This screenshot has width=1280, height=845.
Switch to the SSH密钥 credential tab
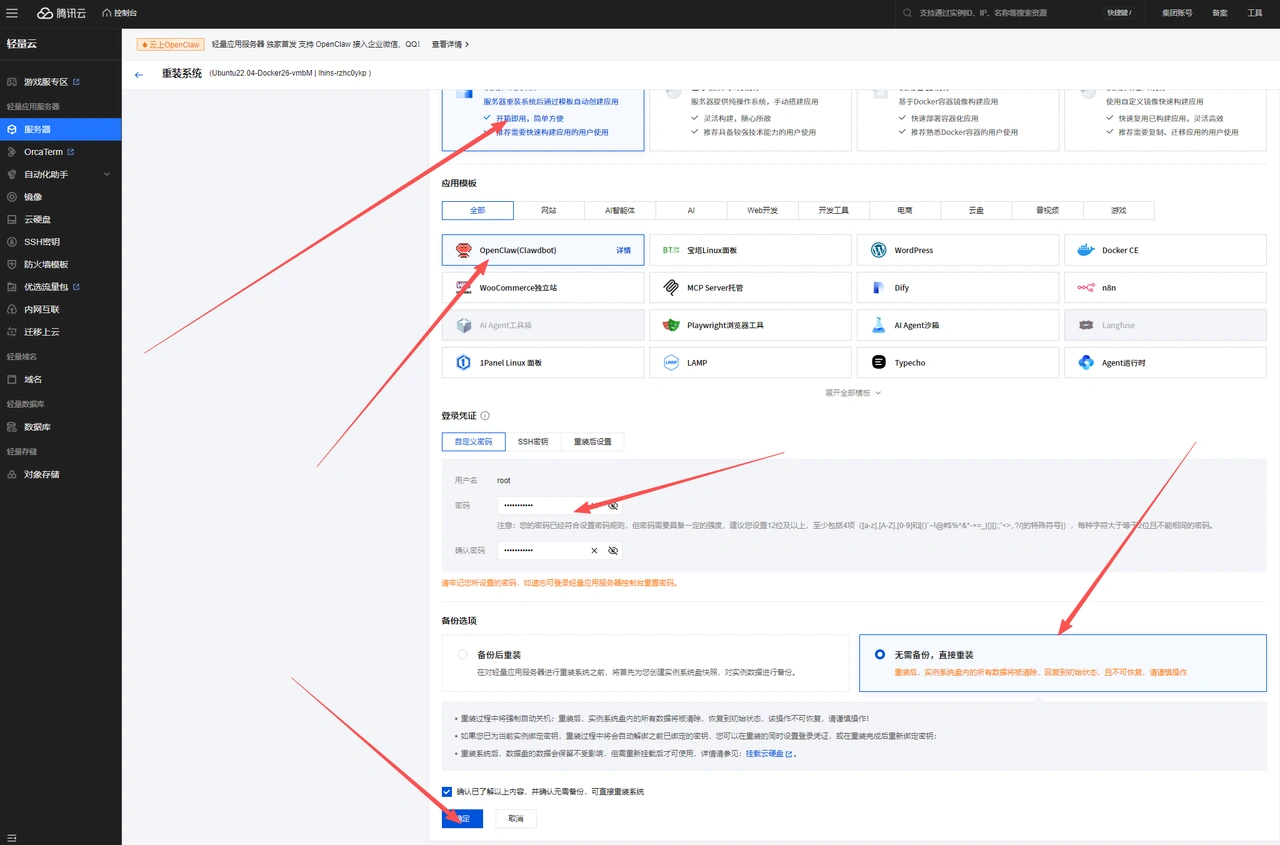[x=532, y=442]
